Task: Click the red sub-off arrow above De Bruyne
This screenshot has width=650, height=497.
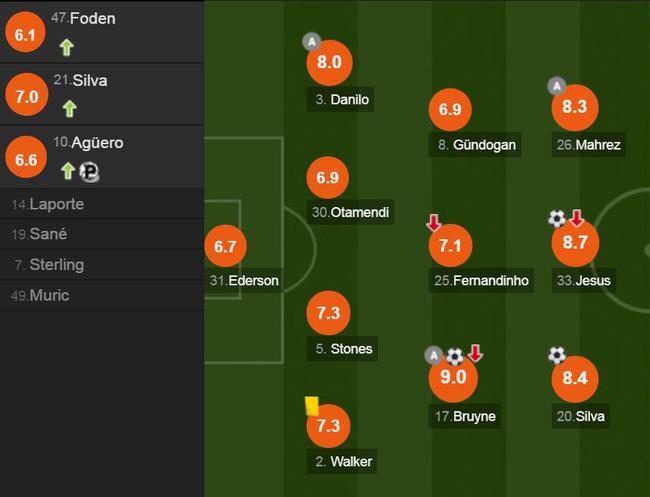Action: tap(475, 353)
